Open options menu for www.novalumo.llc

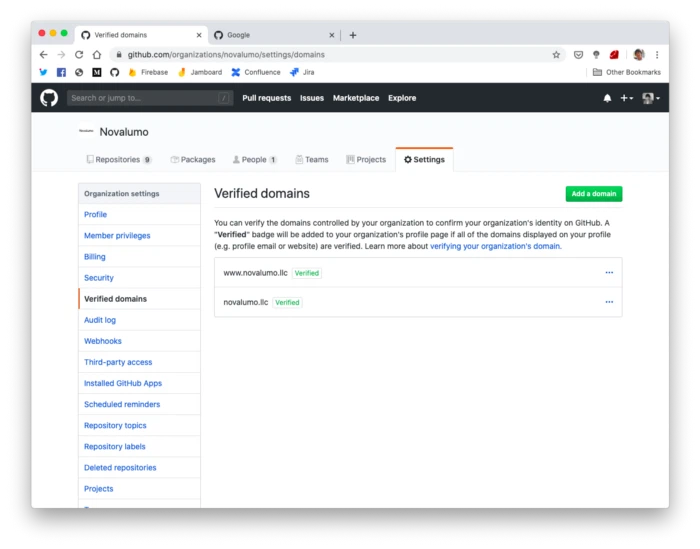point(609,272)
